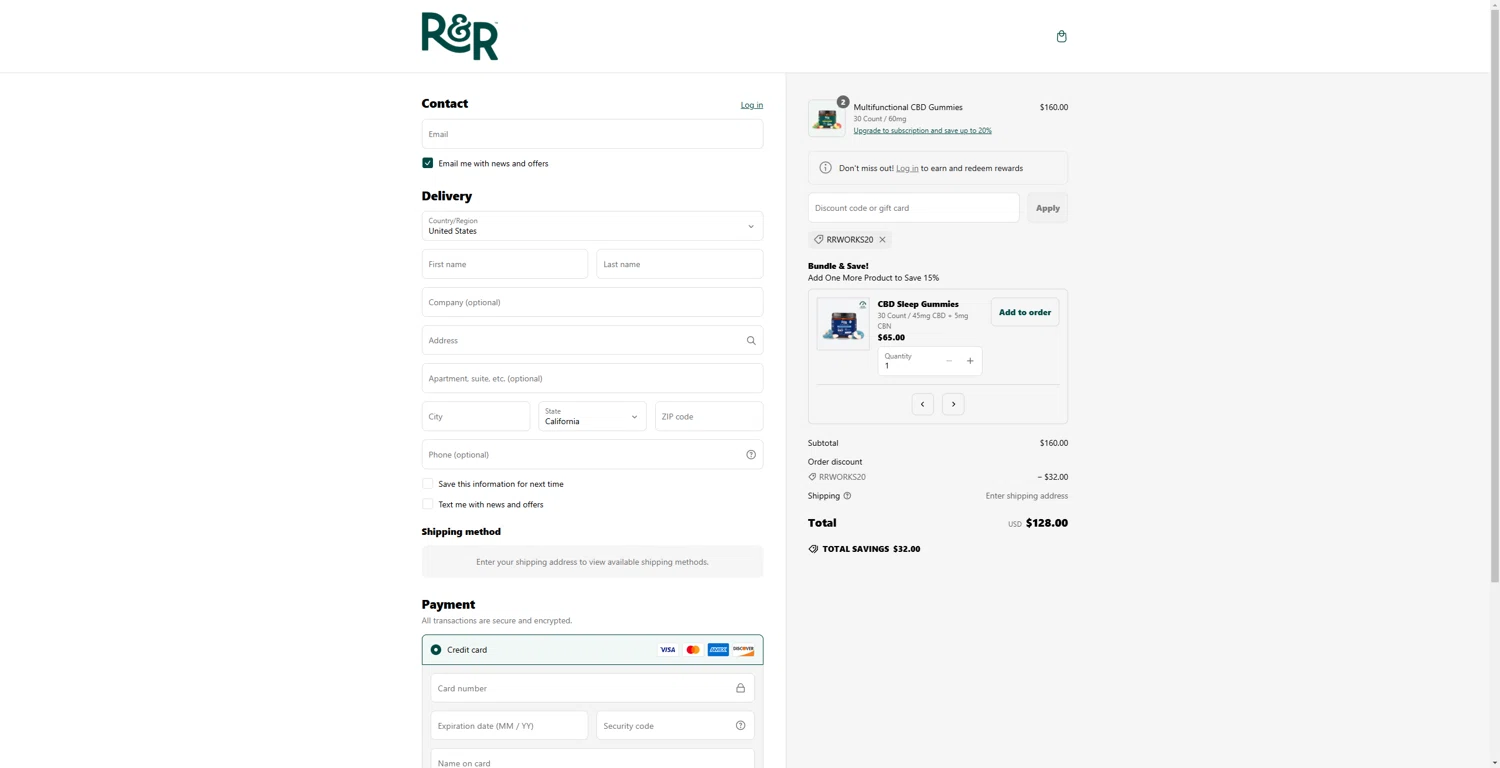Click the Log in link beside Contact
The height and width of the screenshot is (768, 1500).
click(x=752, y=105)
